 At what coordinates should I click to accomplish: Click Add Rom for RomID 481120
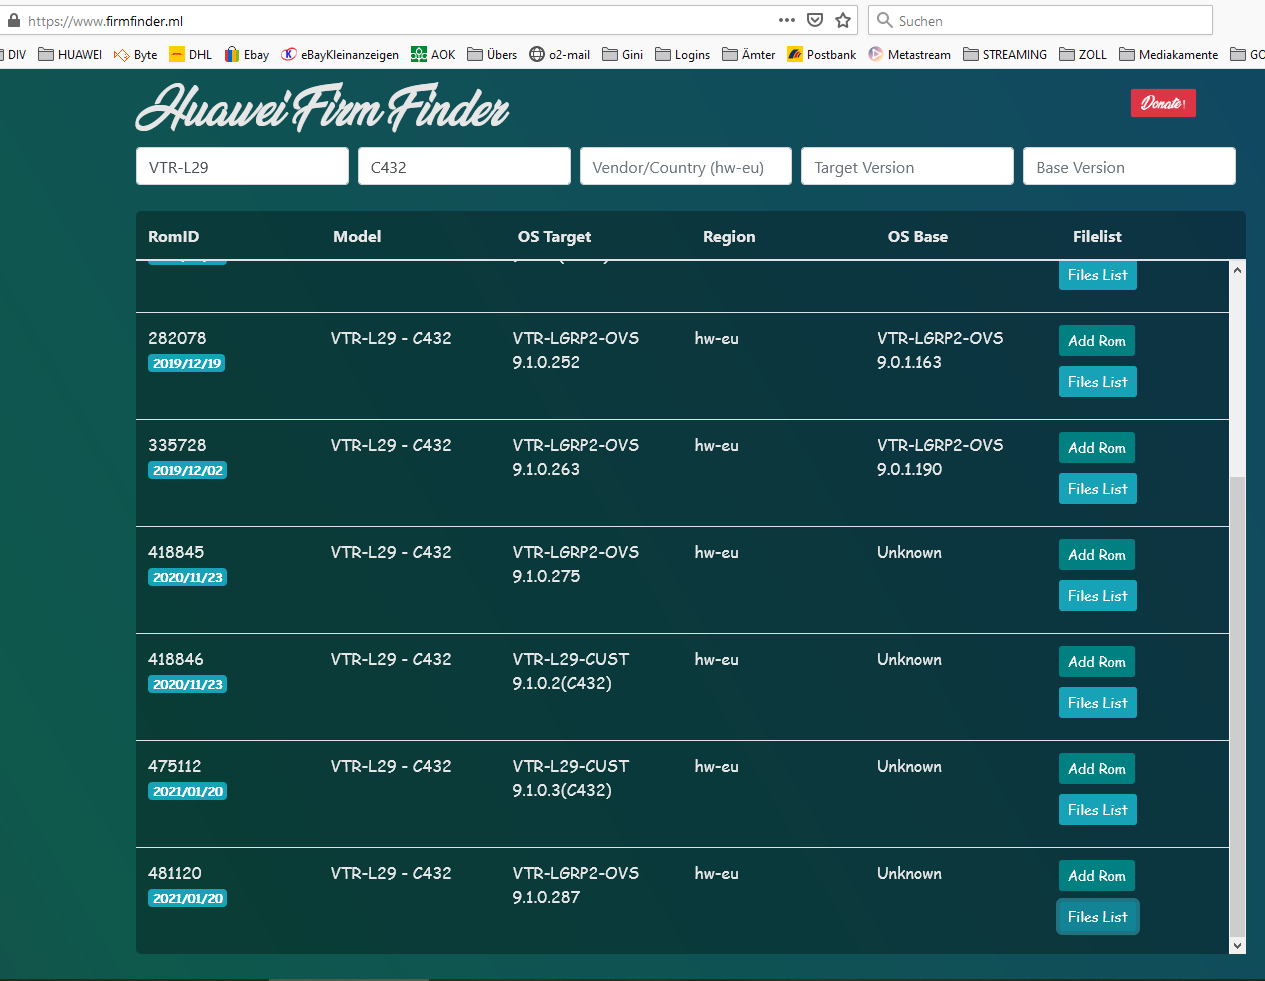(1097, 876)
